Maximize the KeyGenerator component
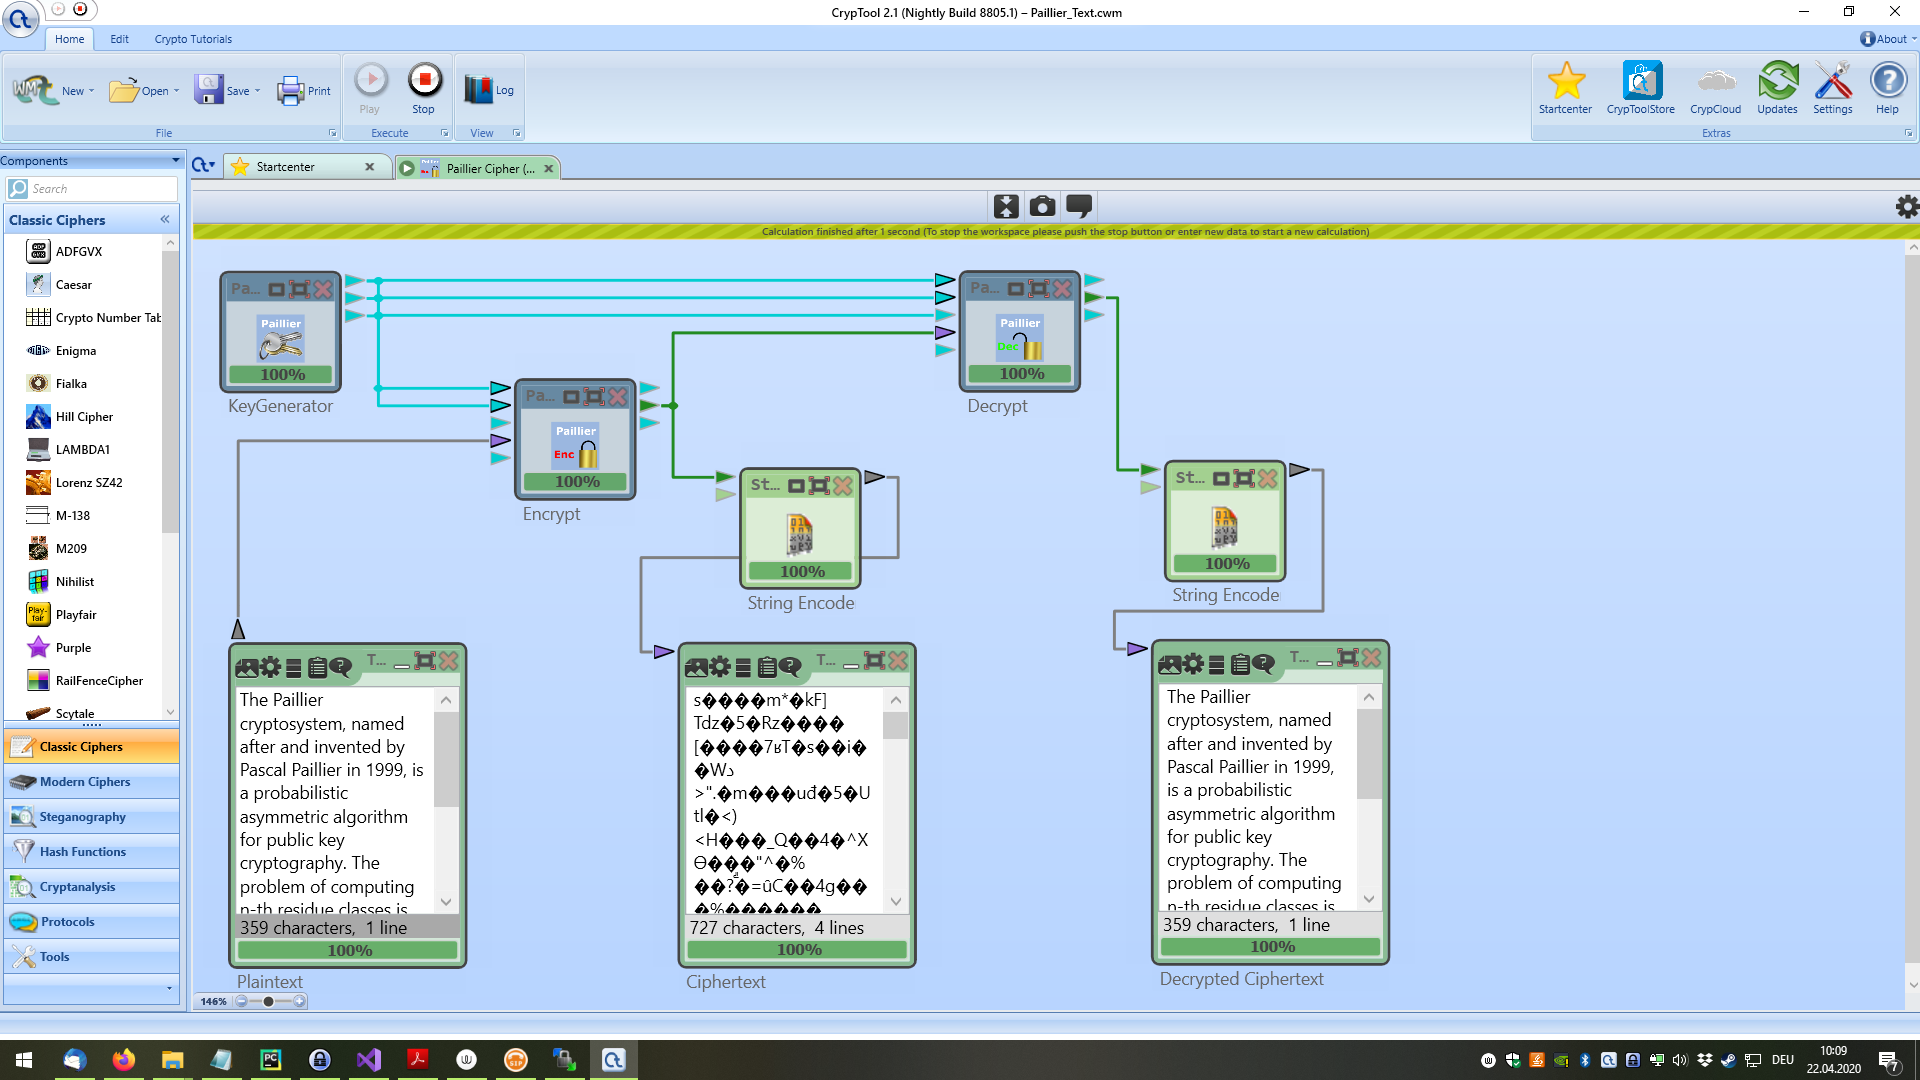The height and width of the screenshot is (1080, 1920). click(299, 289)
